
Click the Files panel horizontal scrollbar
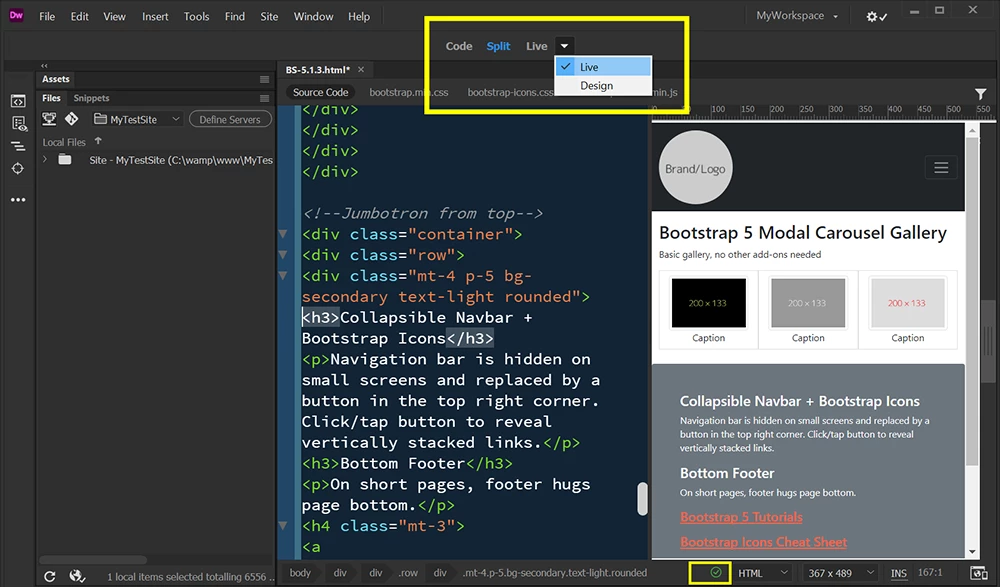(x=93, y=560)
